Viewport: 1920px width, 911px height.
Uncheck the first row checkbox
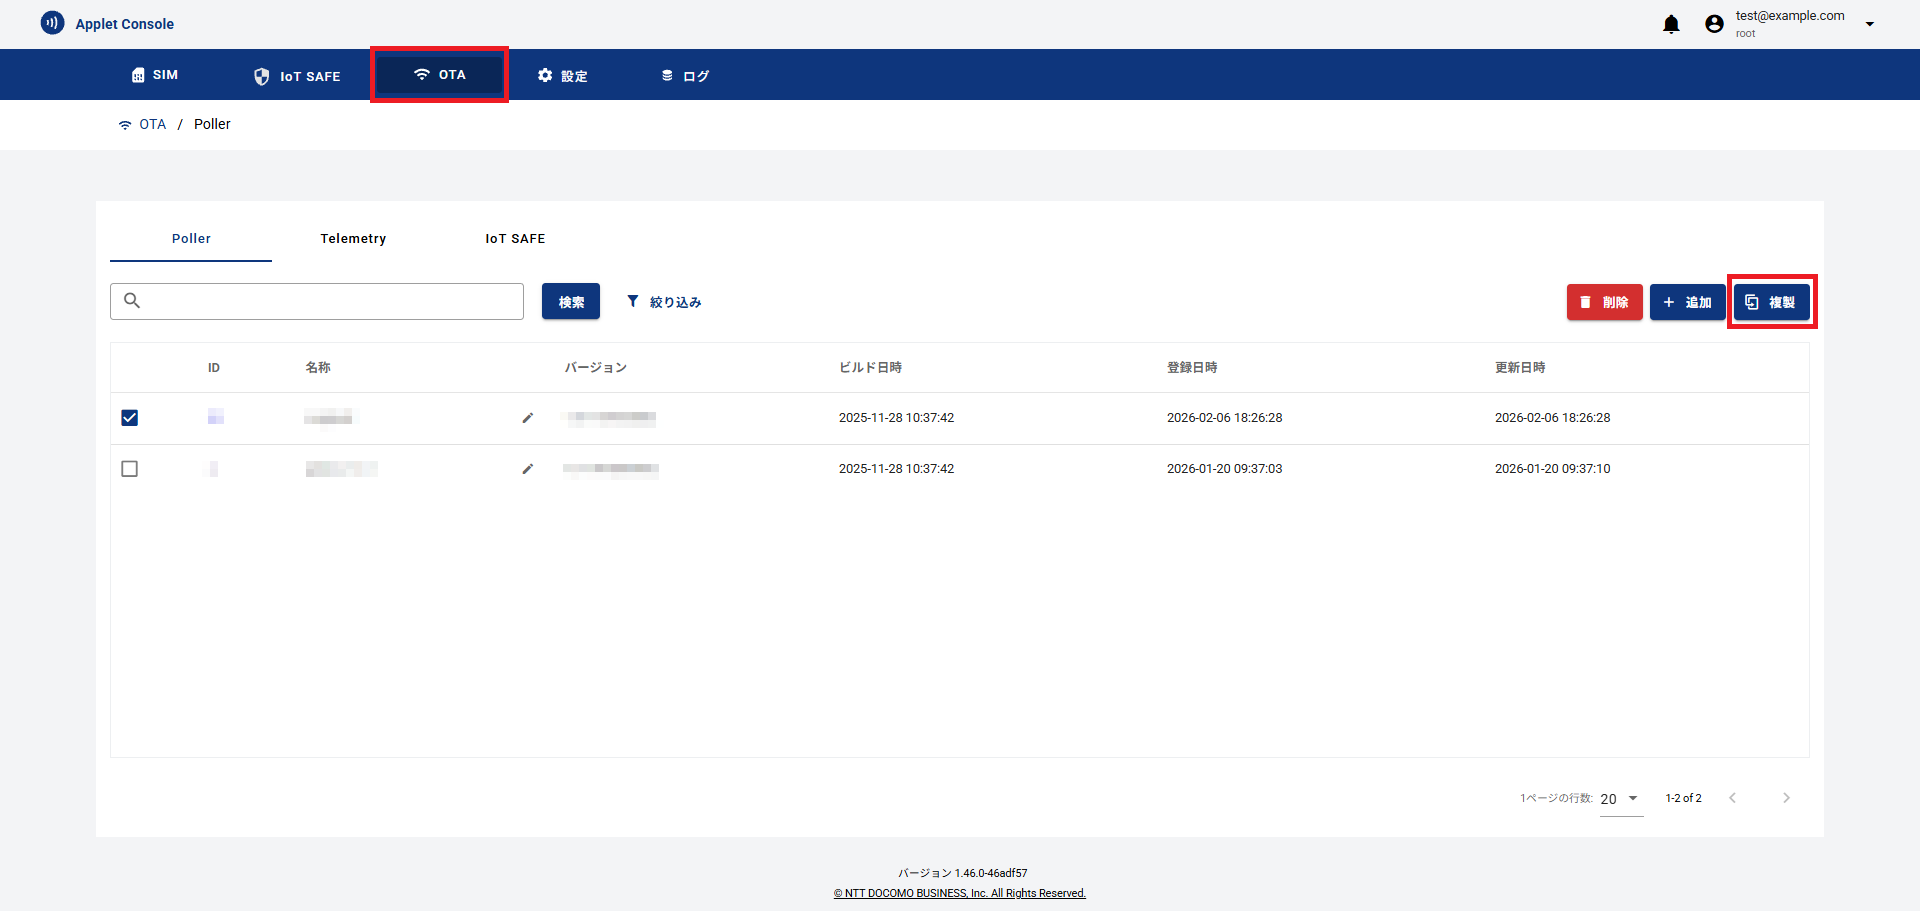pyautogui.click(x=130, y=418)
